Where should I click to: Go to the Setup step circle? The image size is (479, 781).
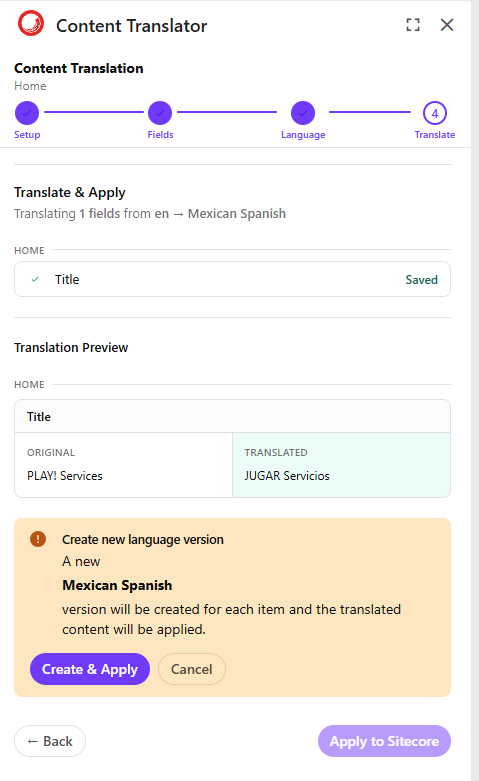[x=27, y=113]
